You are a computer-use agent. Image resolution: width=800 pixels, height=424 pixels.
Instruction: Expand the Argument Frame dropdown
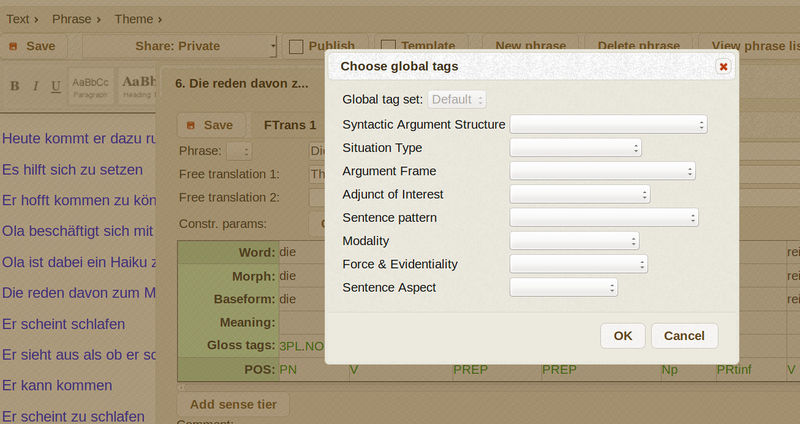click(602, 171)
